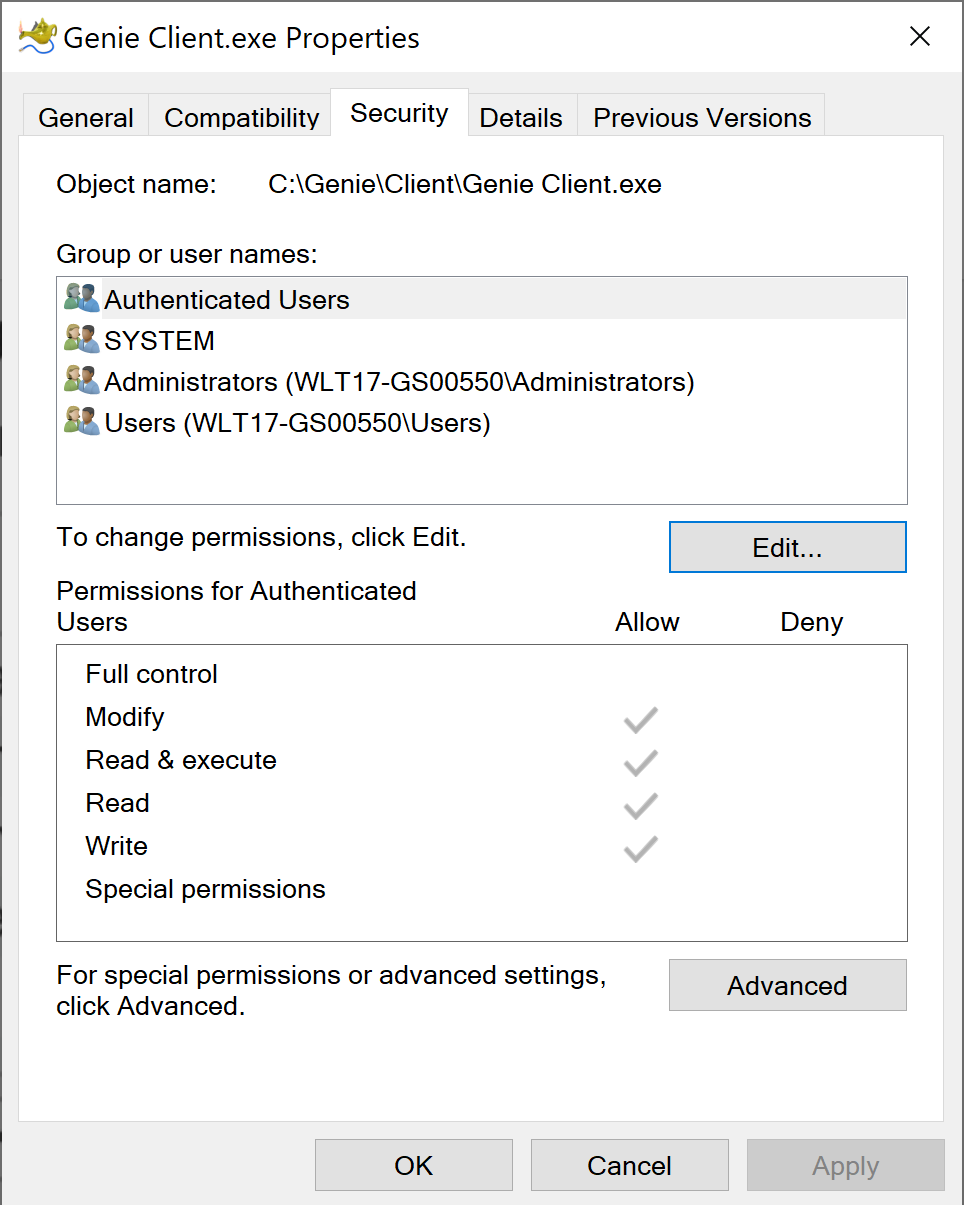Viewport: 964px width, 1205px height.
Task: Click the Administrators group icon
Action: pos(81,381)
